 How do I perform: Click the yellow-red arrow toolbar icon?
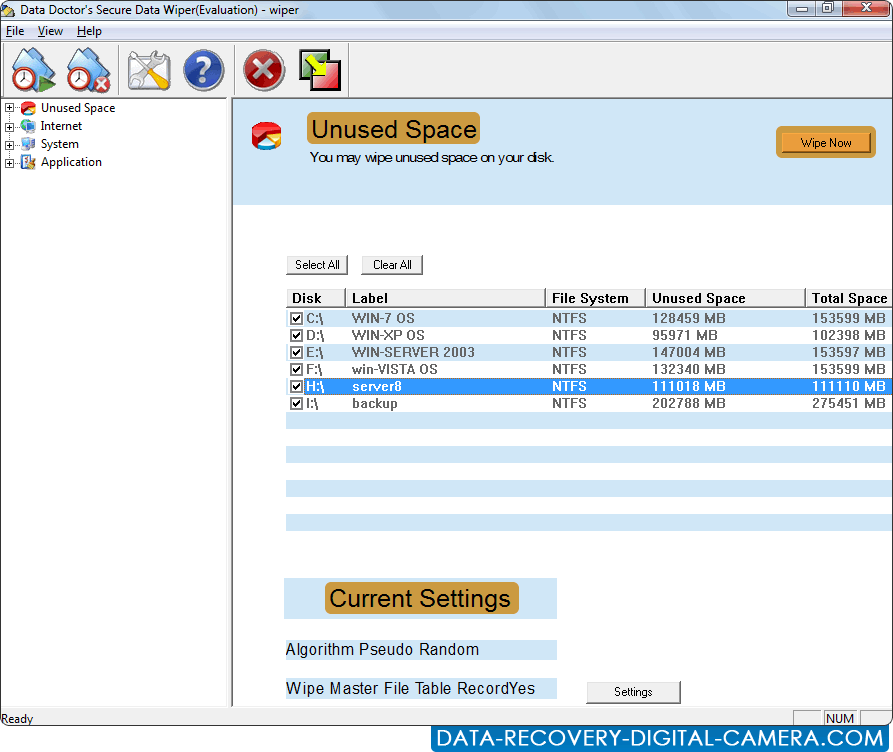pos(320,71)
